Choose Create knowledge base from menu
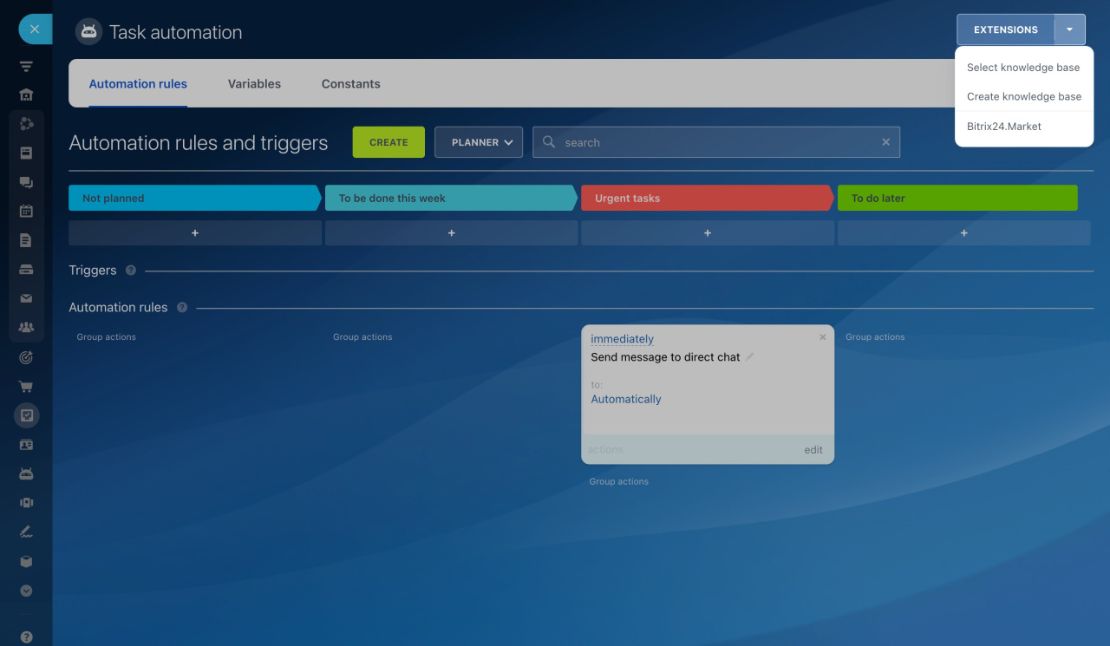Image resolution: width=1110 pixels, height=646 pixels. pos(1024,96)
